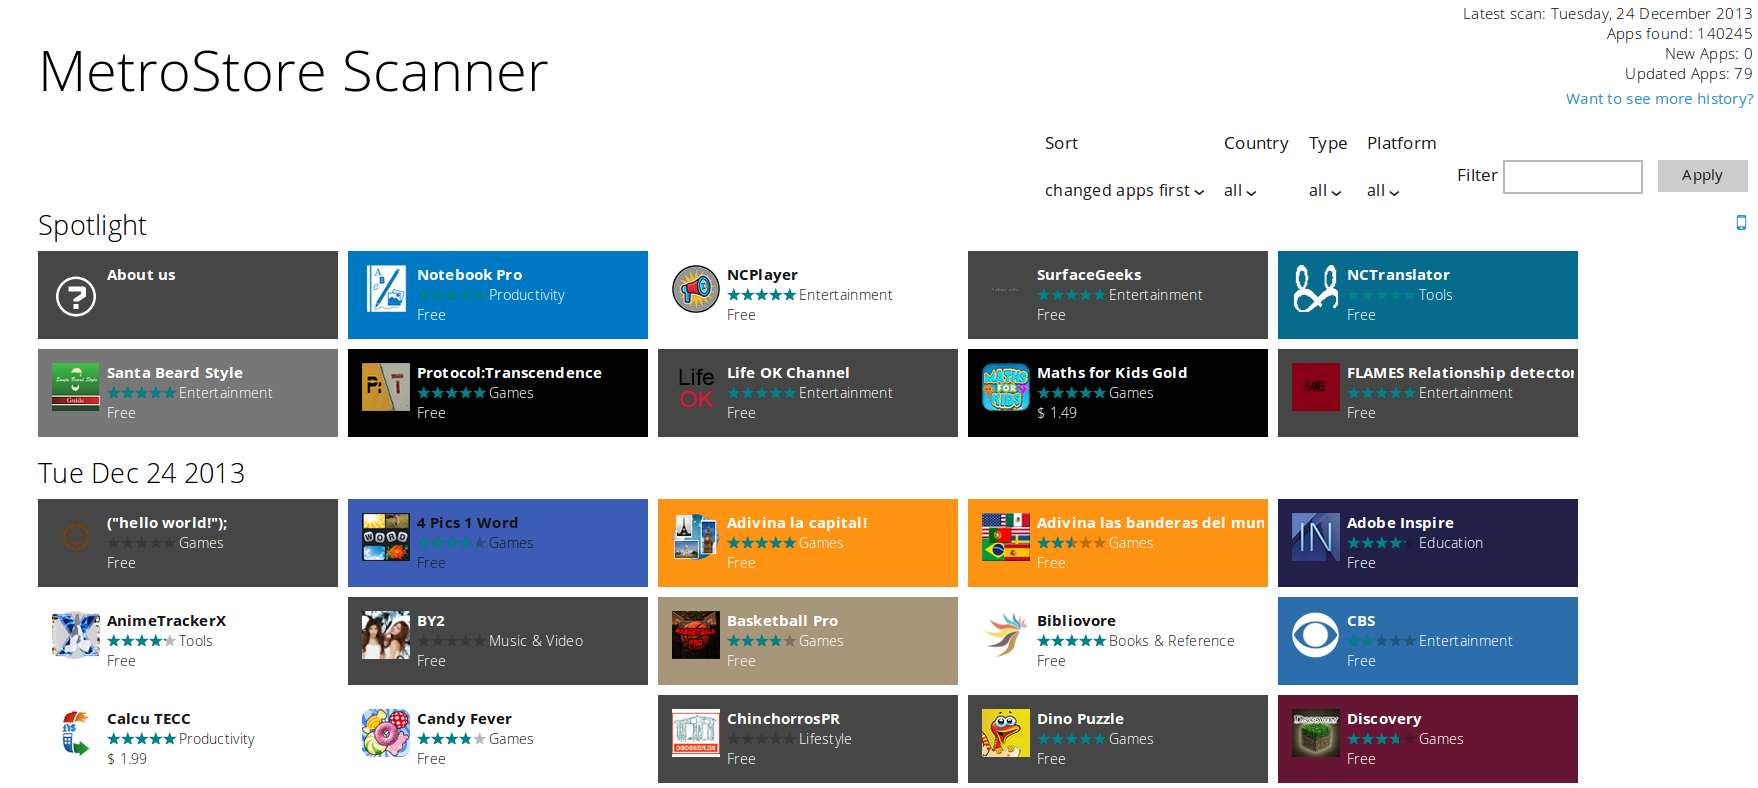Click the Notebook Pro category 'Productivity'
Screen dimensions: 1758x788
click(527, 295)
